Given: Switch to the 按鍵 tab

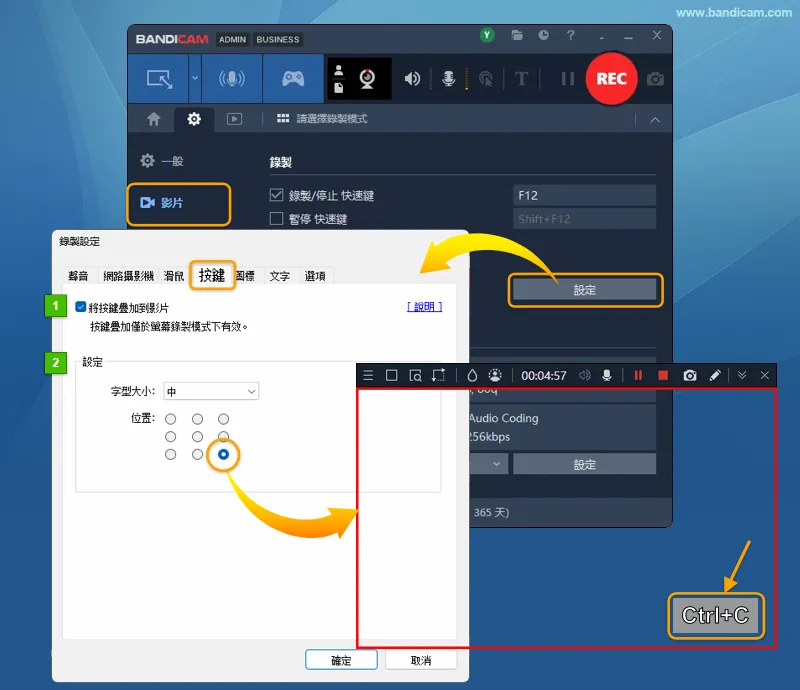Looking at the screenshot, I should coord(212,276).
